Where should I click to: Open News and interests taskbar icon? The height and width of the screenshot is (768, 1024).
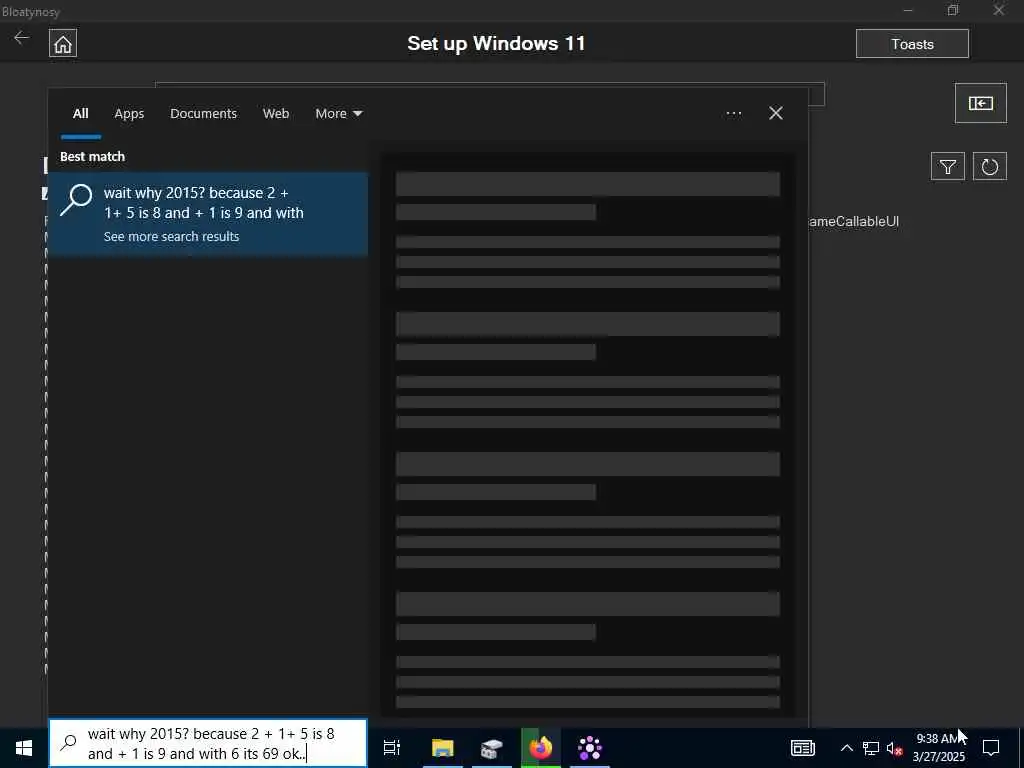pos(803,748)
